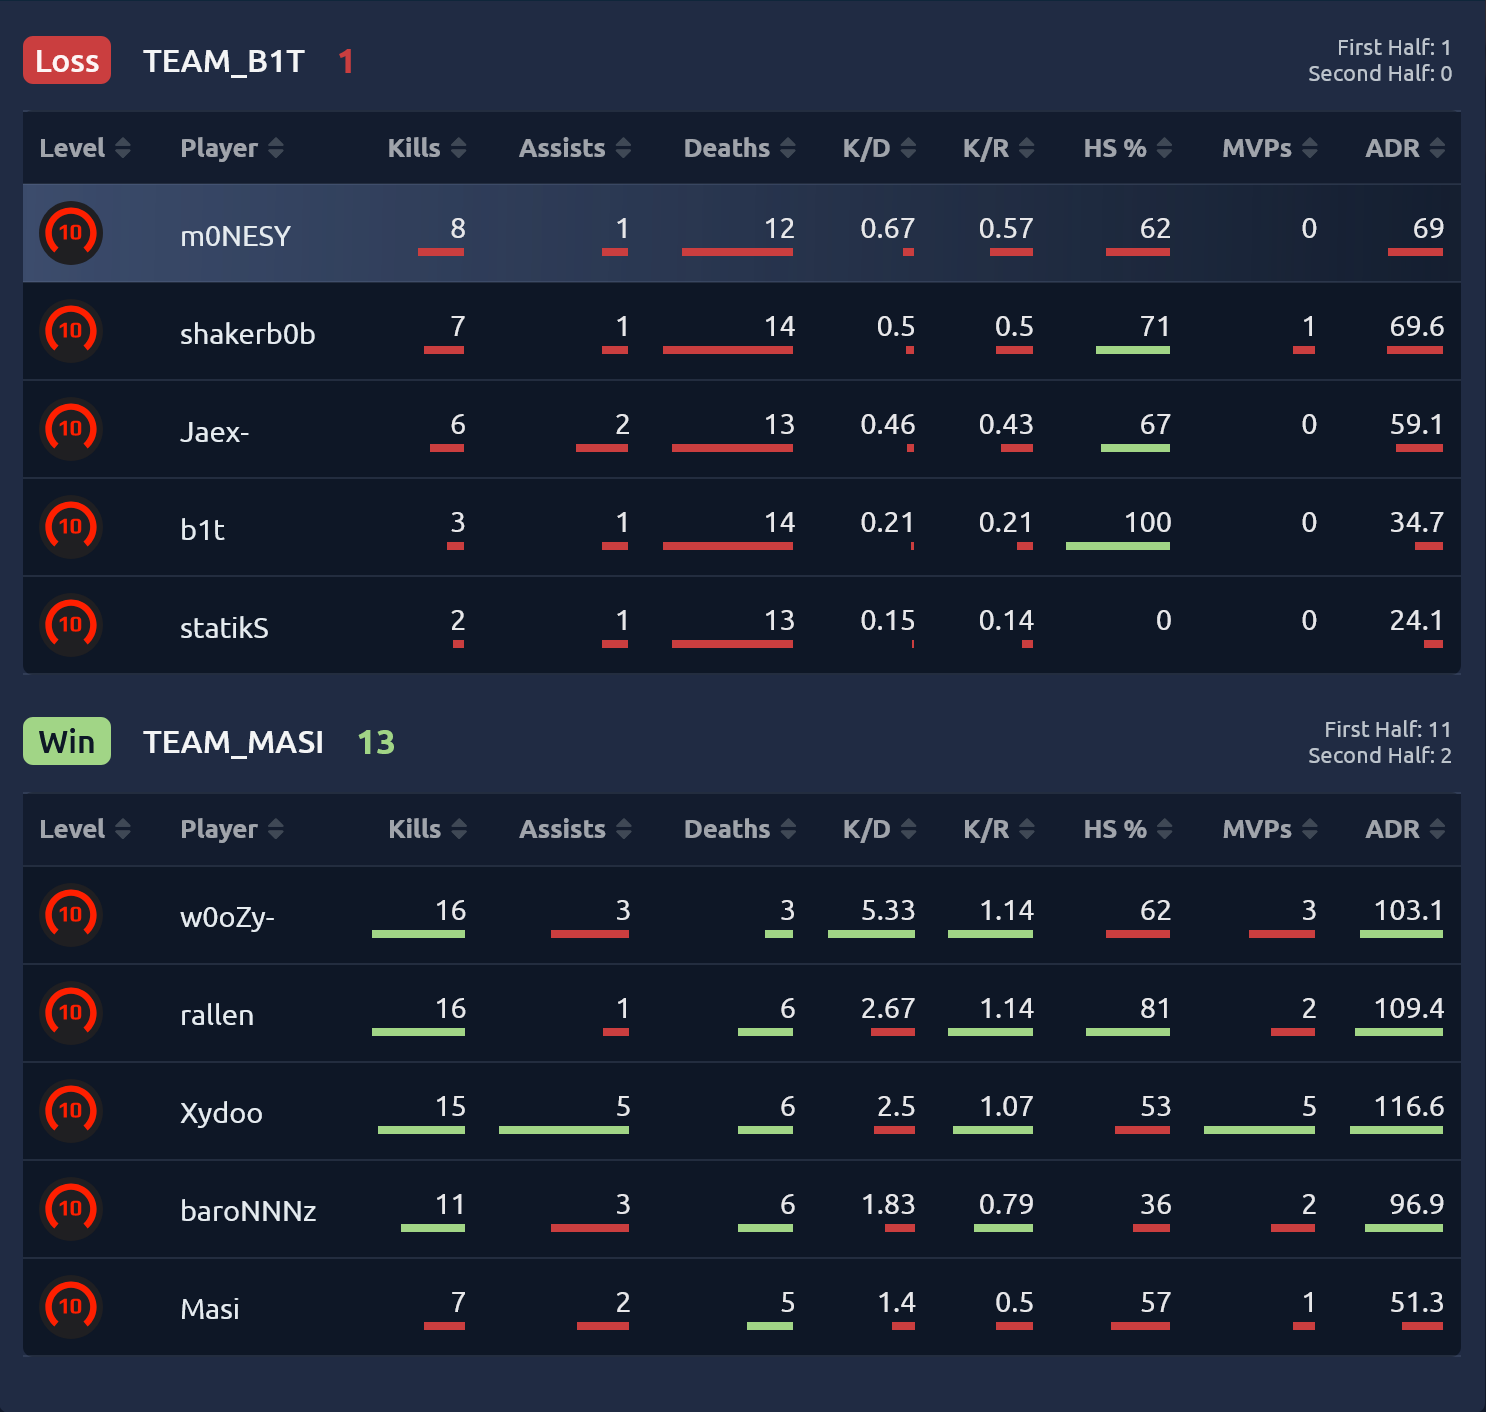
Task: Select the TEAM_MASI team name
Action: coord(233,743)
